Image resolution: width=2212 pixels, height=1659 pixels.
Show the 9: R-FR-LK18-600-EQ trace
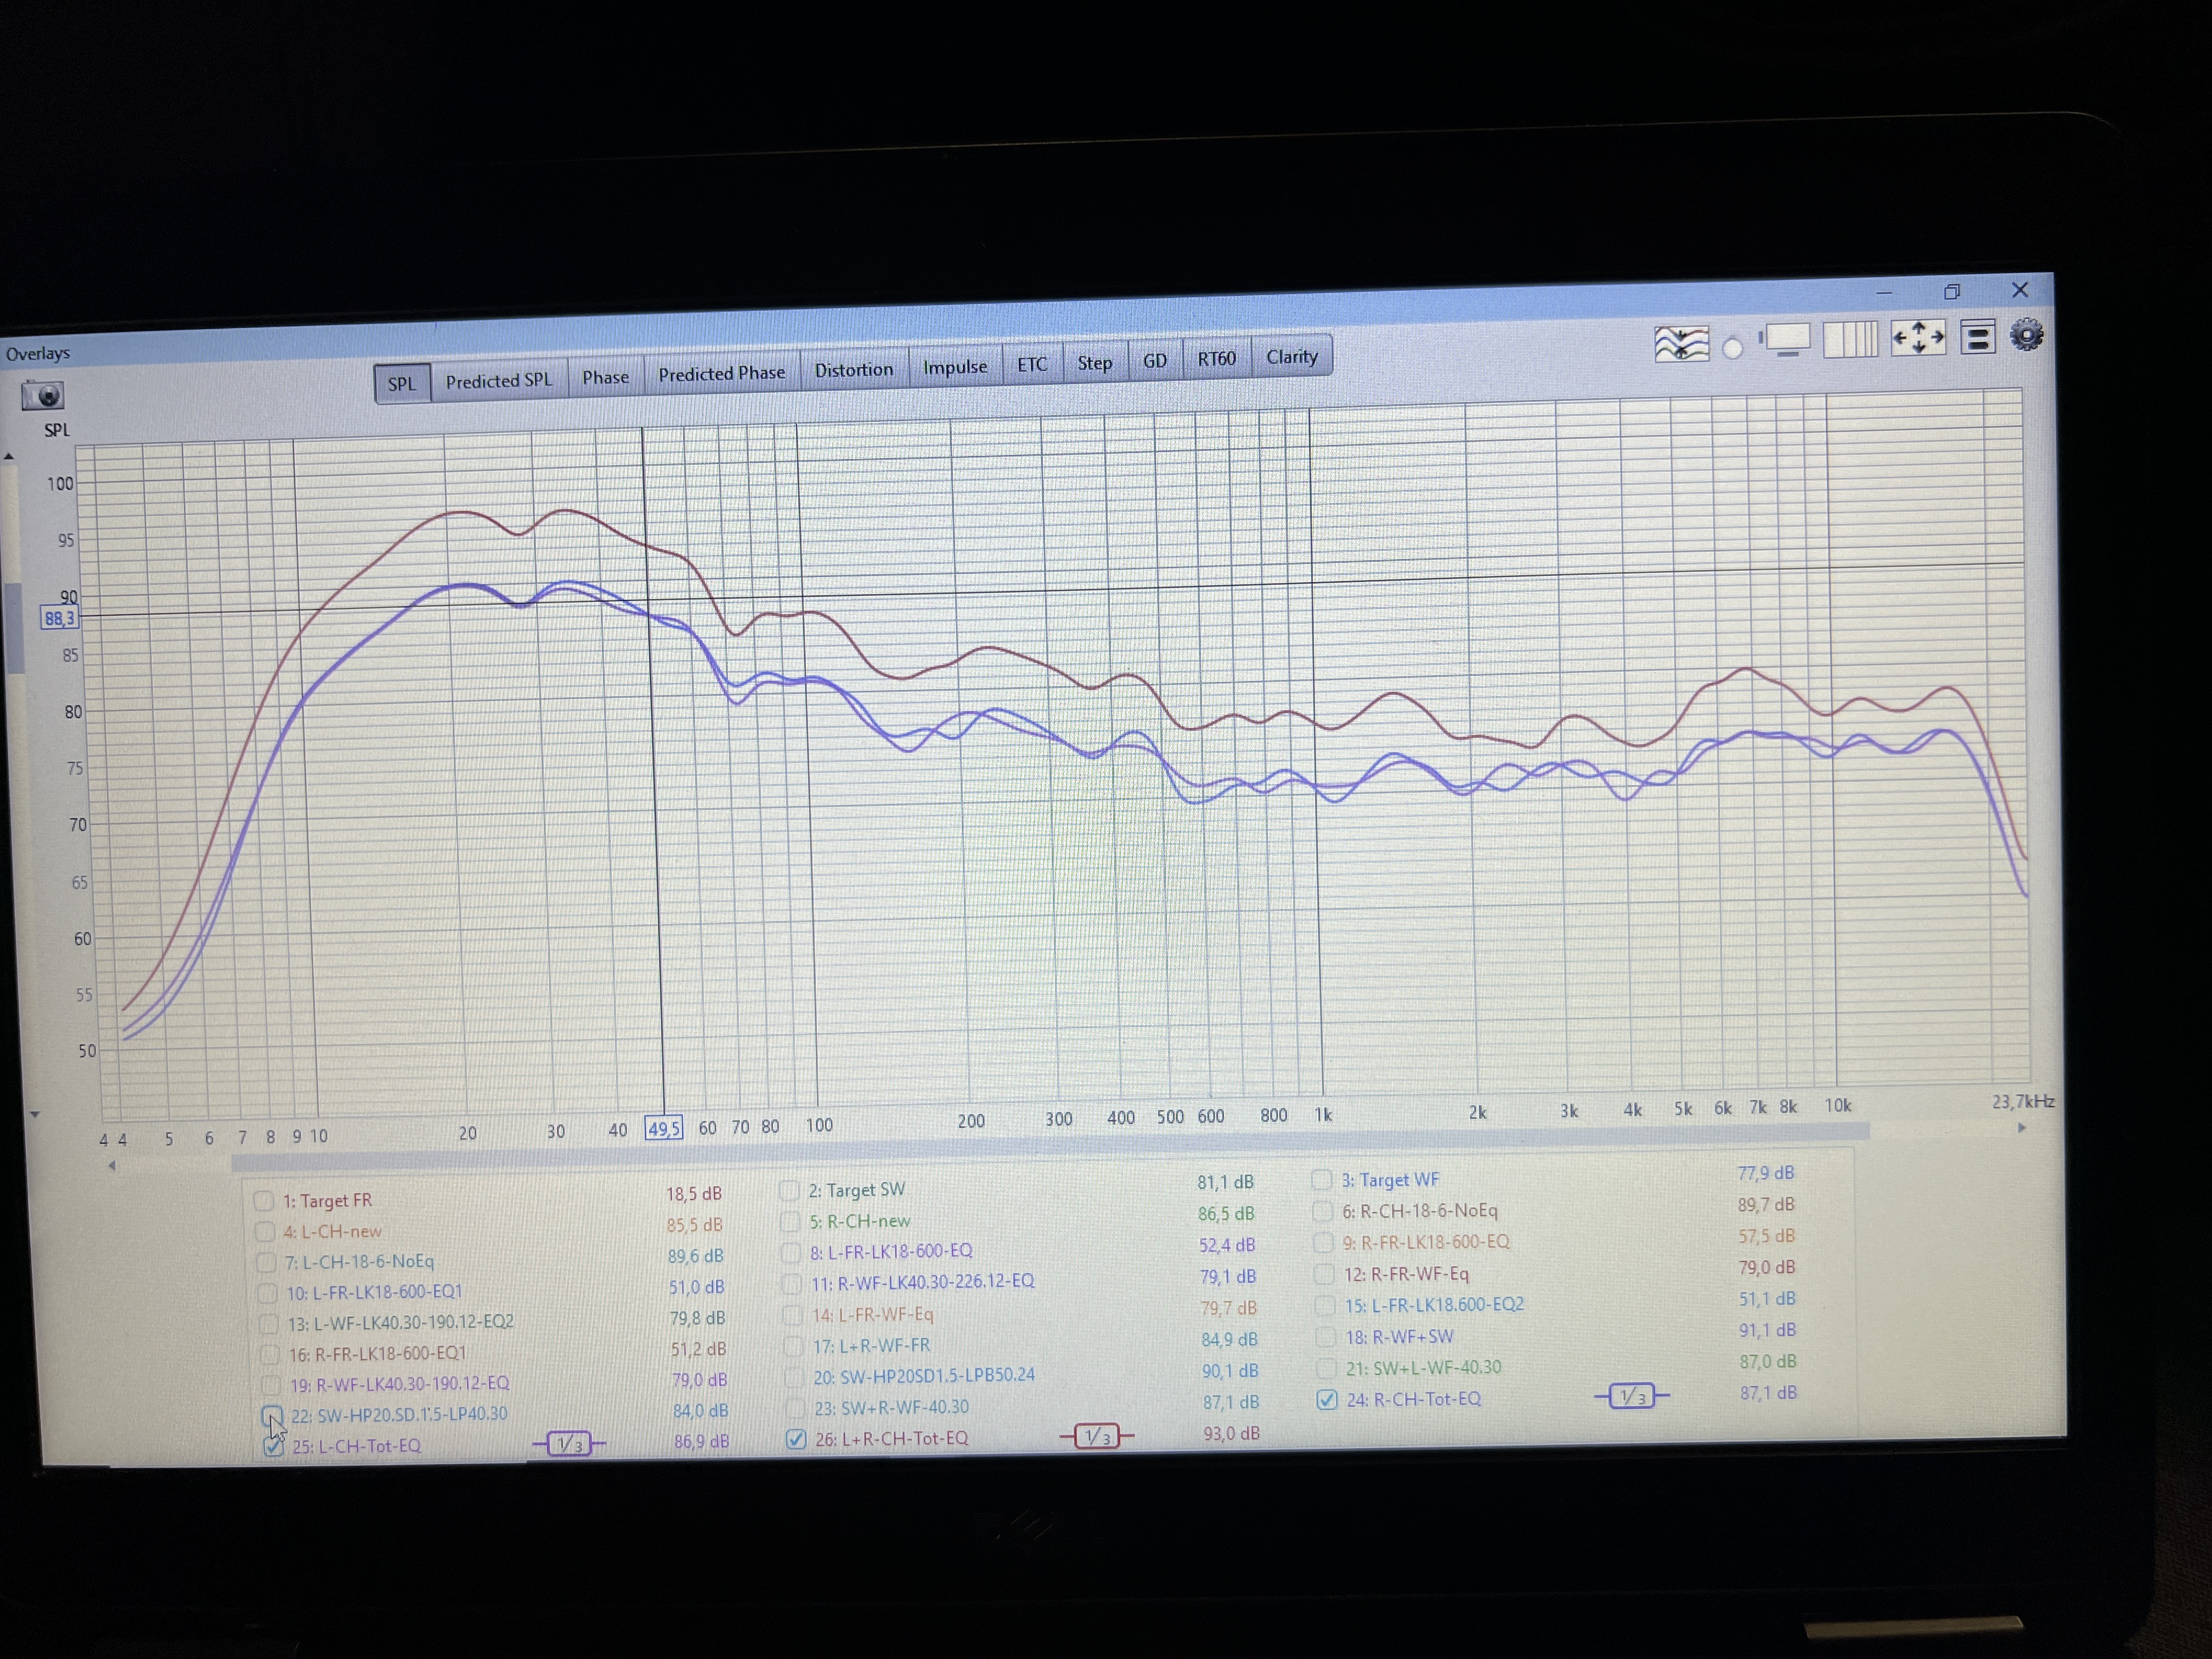pyautogui.click(x=1323, y=1242)
